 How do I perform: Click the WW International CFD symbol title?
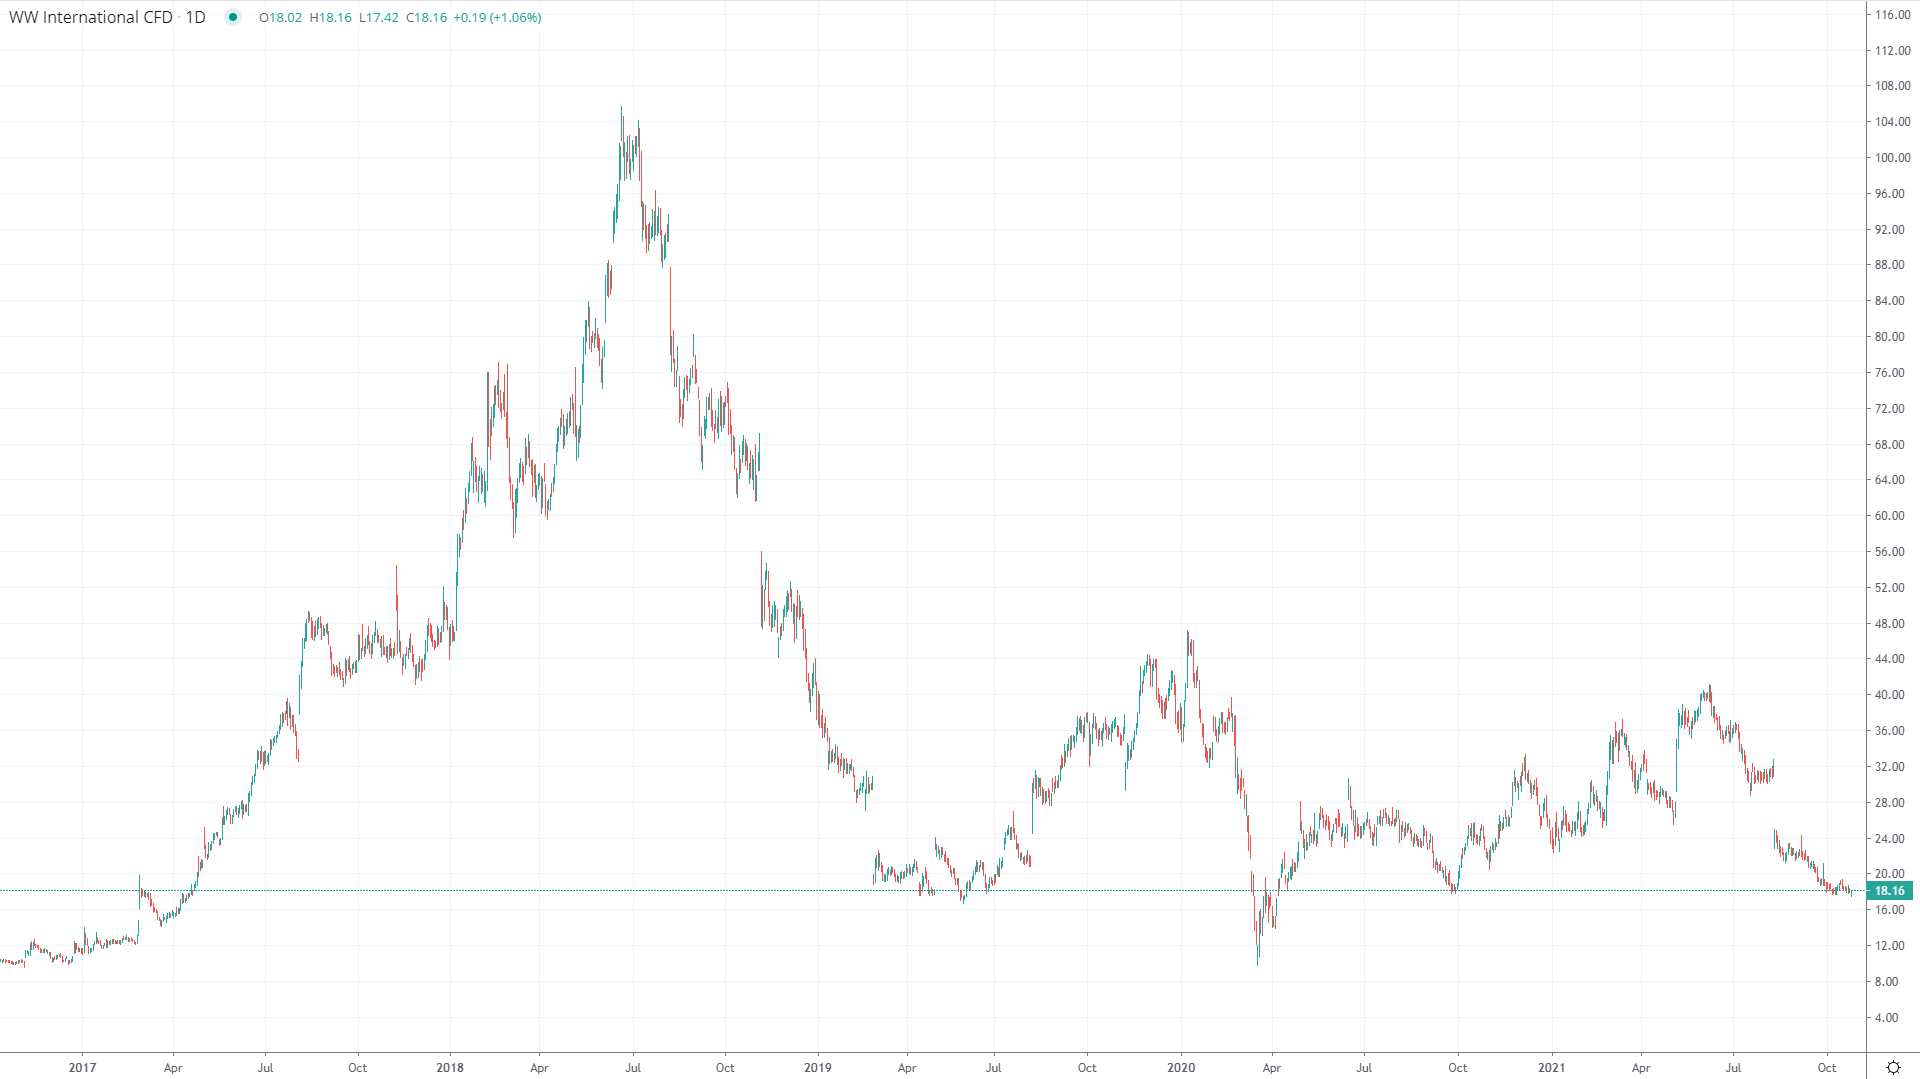point(91,17)
